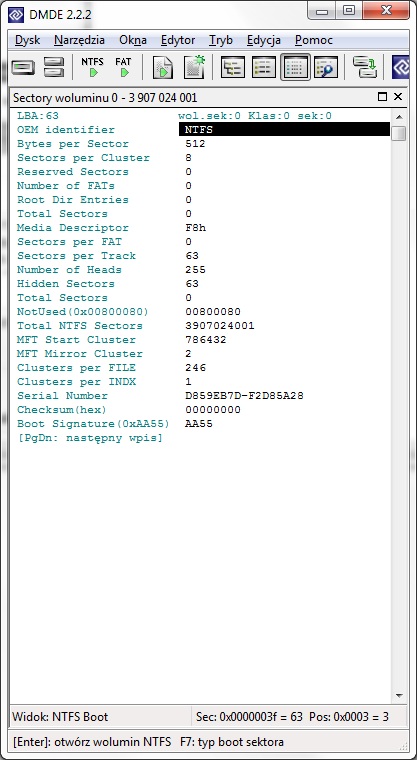This screenshot has width=417, height=760.
Task: Click the single disk device toolbar icon
Action: pyautogui.click(x=23, y=67)
